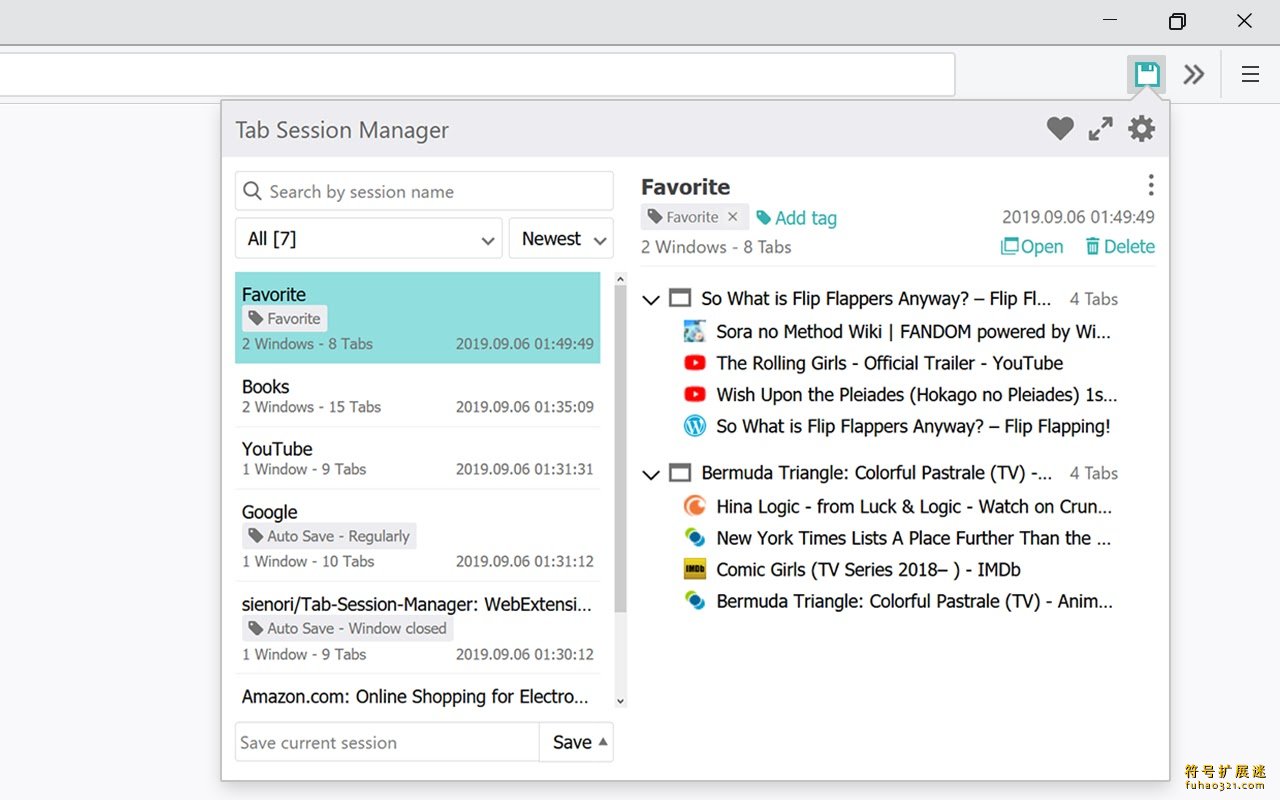Click the 2019.09.06 01:49:49 timestamp in details

click(x=1078, y=217)
